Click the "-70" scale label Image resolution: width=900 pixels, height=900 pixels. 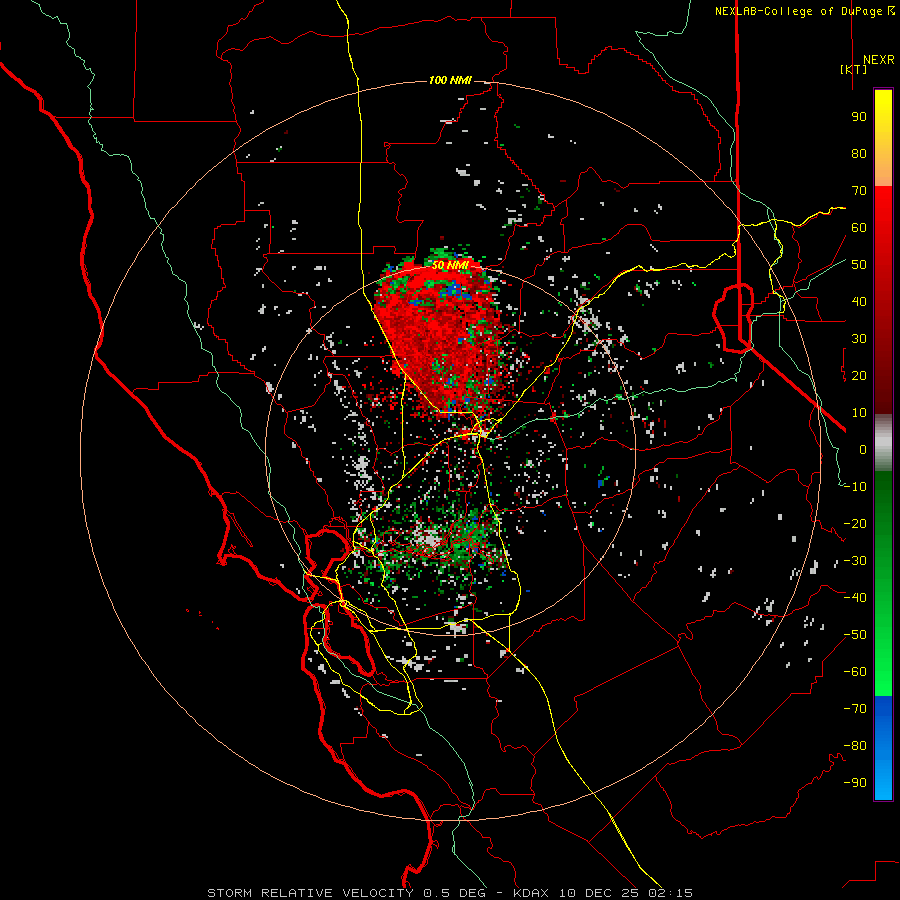tap(855, 709)
